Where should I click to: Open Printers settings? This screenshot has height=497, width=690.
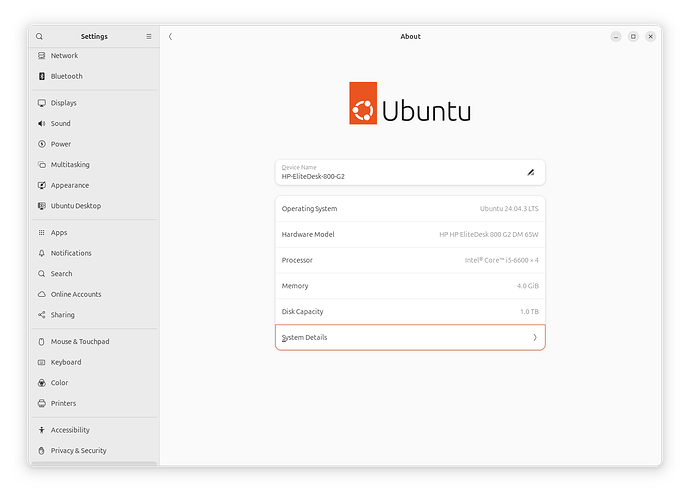pyautogui.click(x=94, y=403)
